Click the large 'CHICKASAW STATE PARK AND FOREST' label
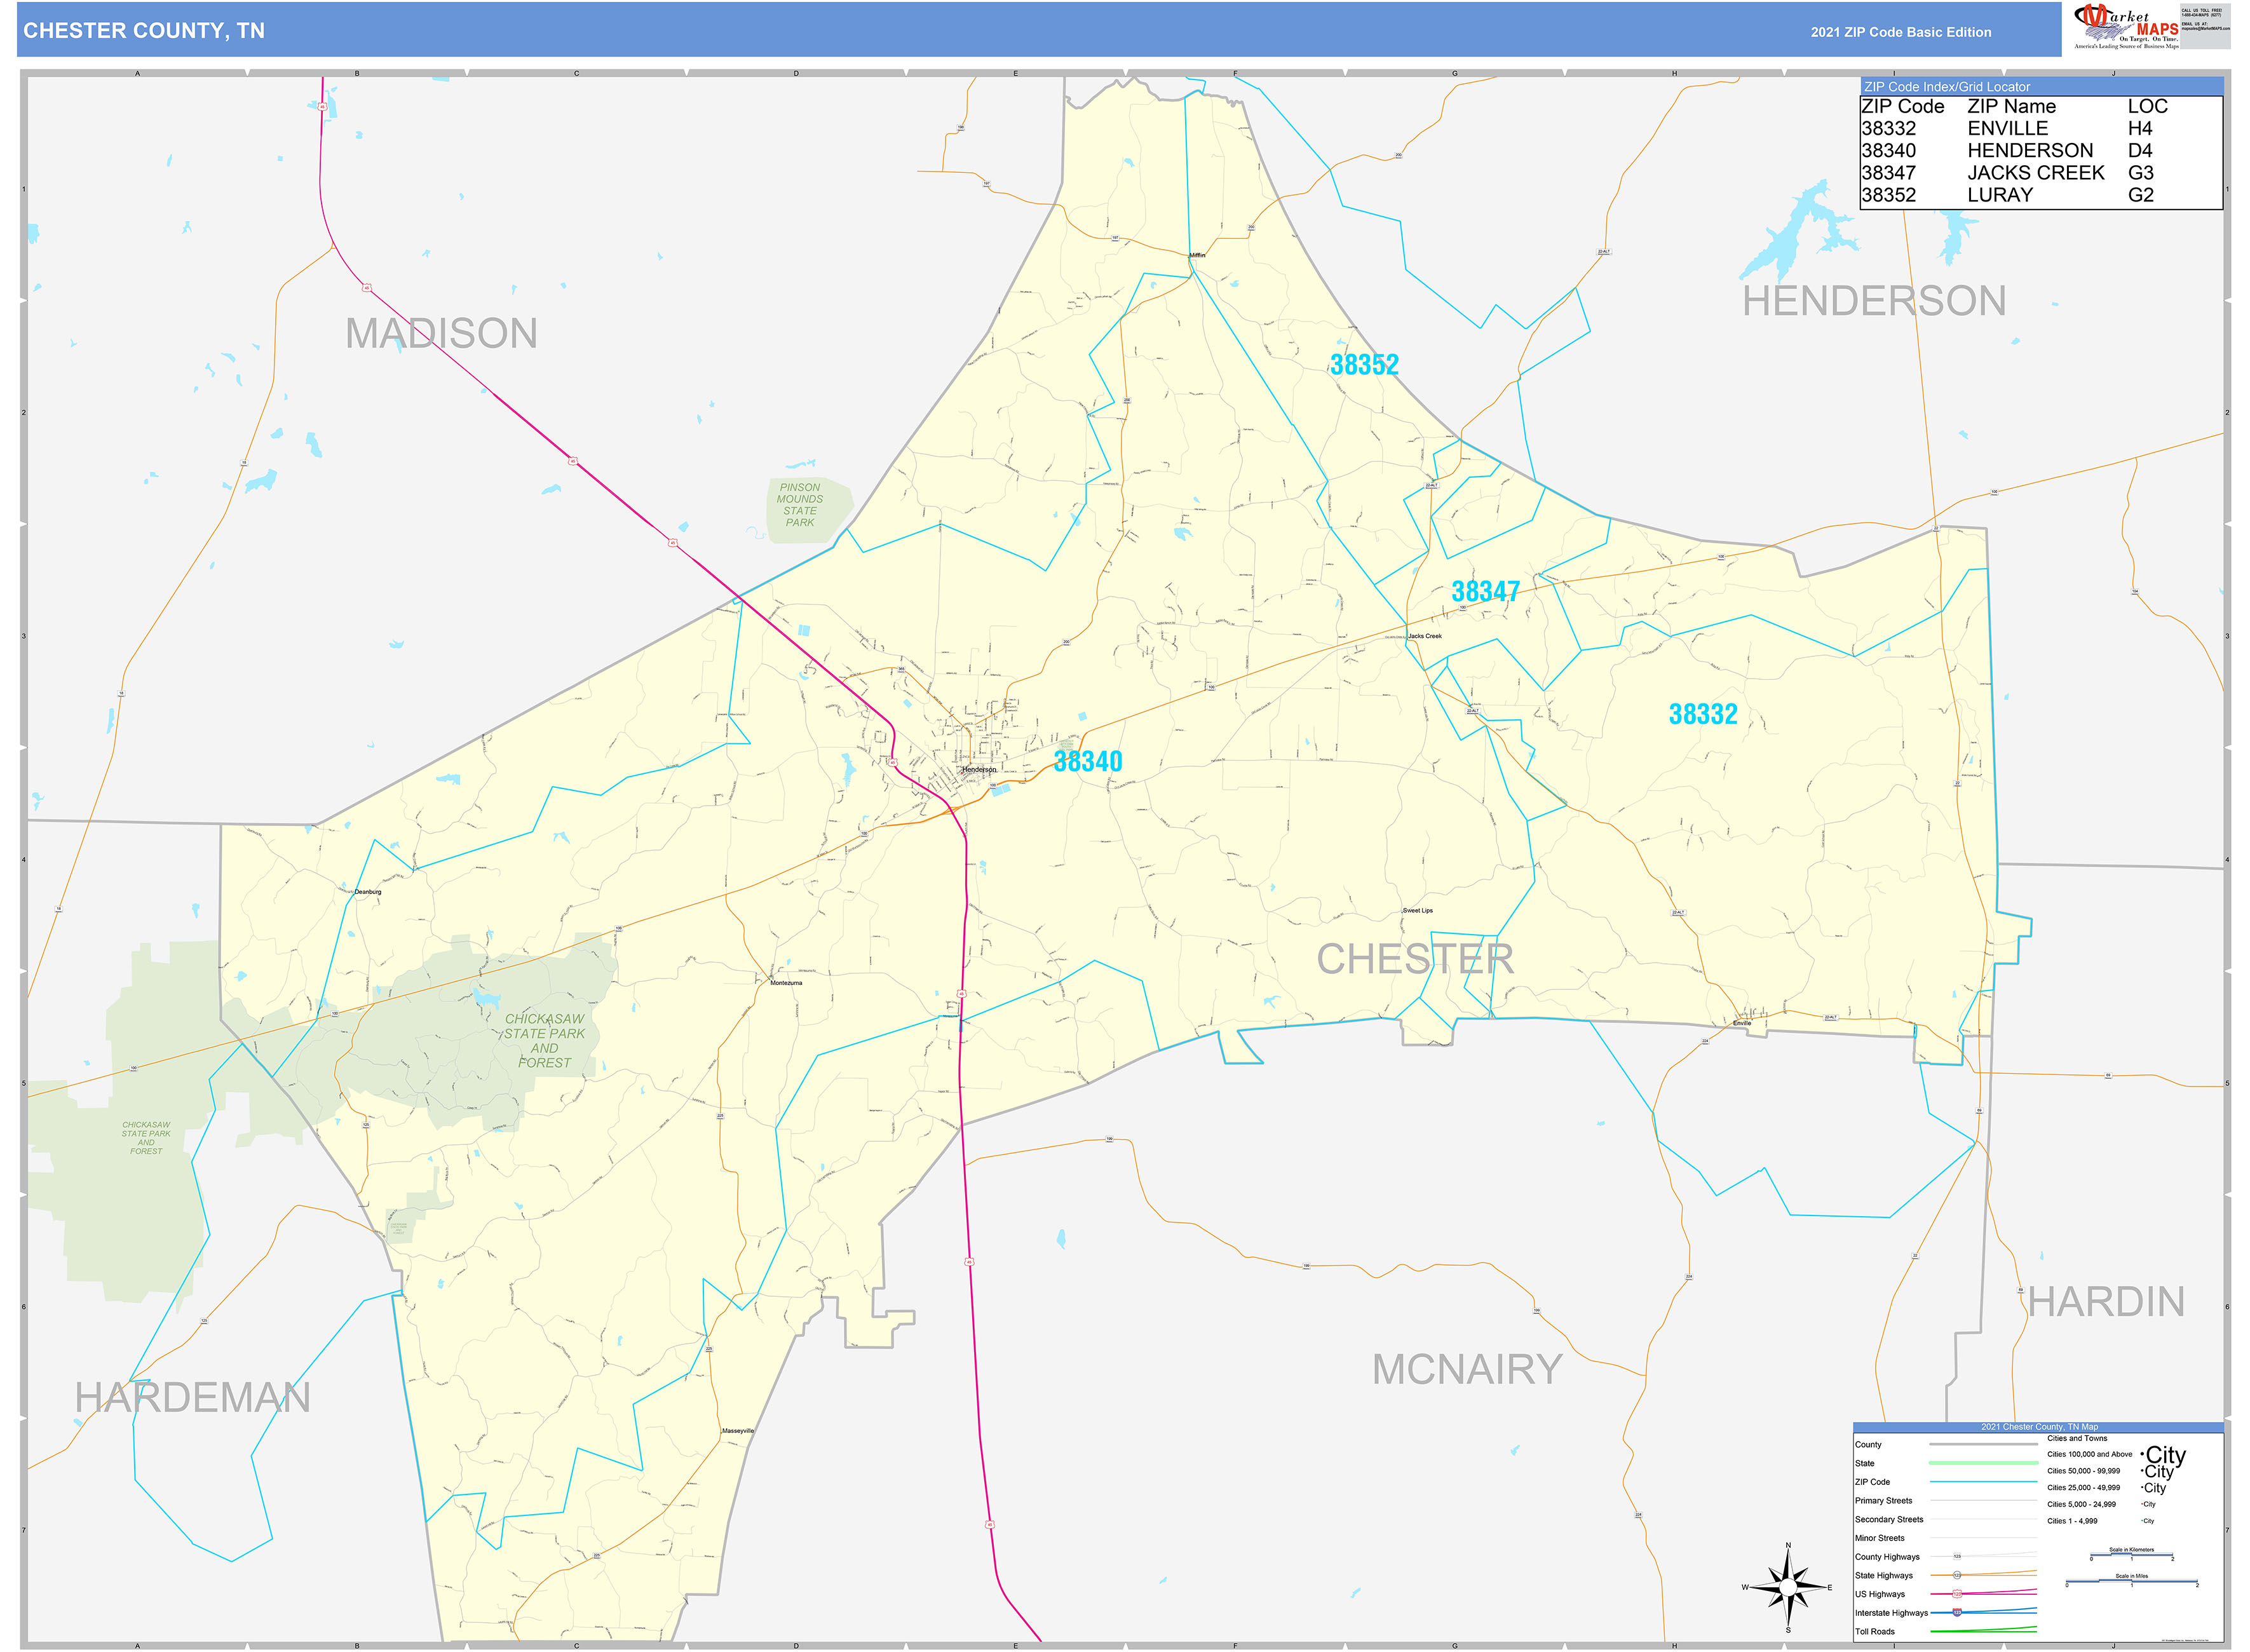Screen dimensions: 2250x1652 544,1041
